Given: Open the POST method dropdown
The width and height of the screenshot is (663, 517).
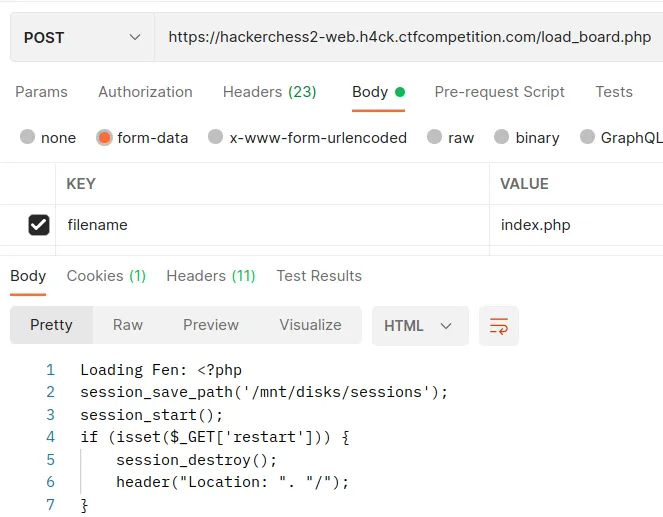Looking at the screenshot, I should click(x=82, y=38).
